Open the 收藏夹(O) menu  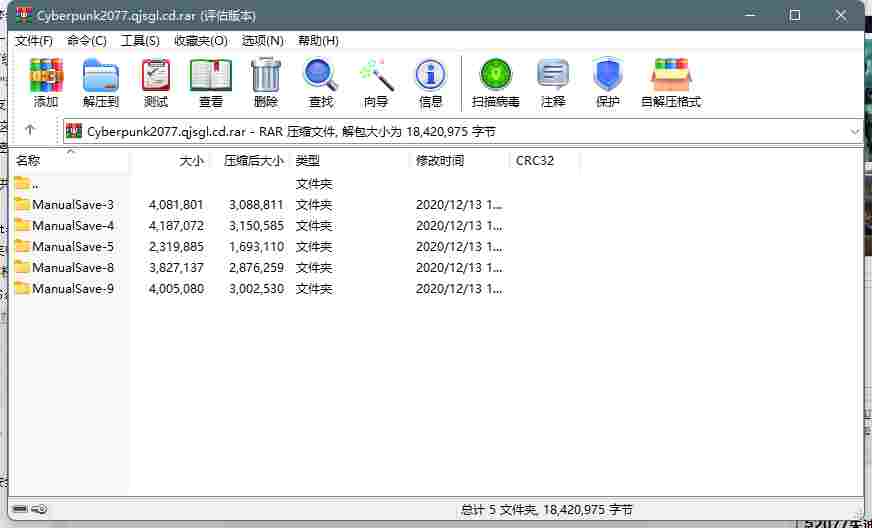(201, 41)
